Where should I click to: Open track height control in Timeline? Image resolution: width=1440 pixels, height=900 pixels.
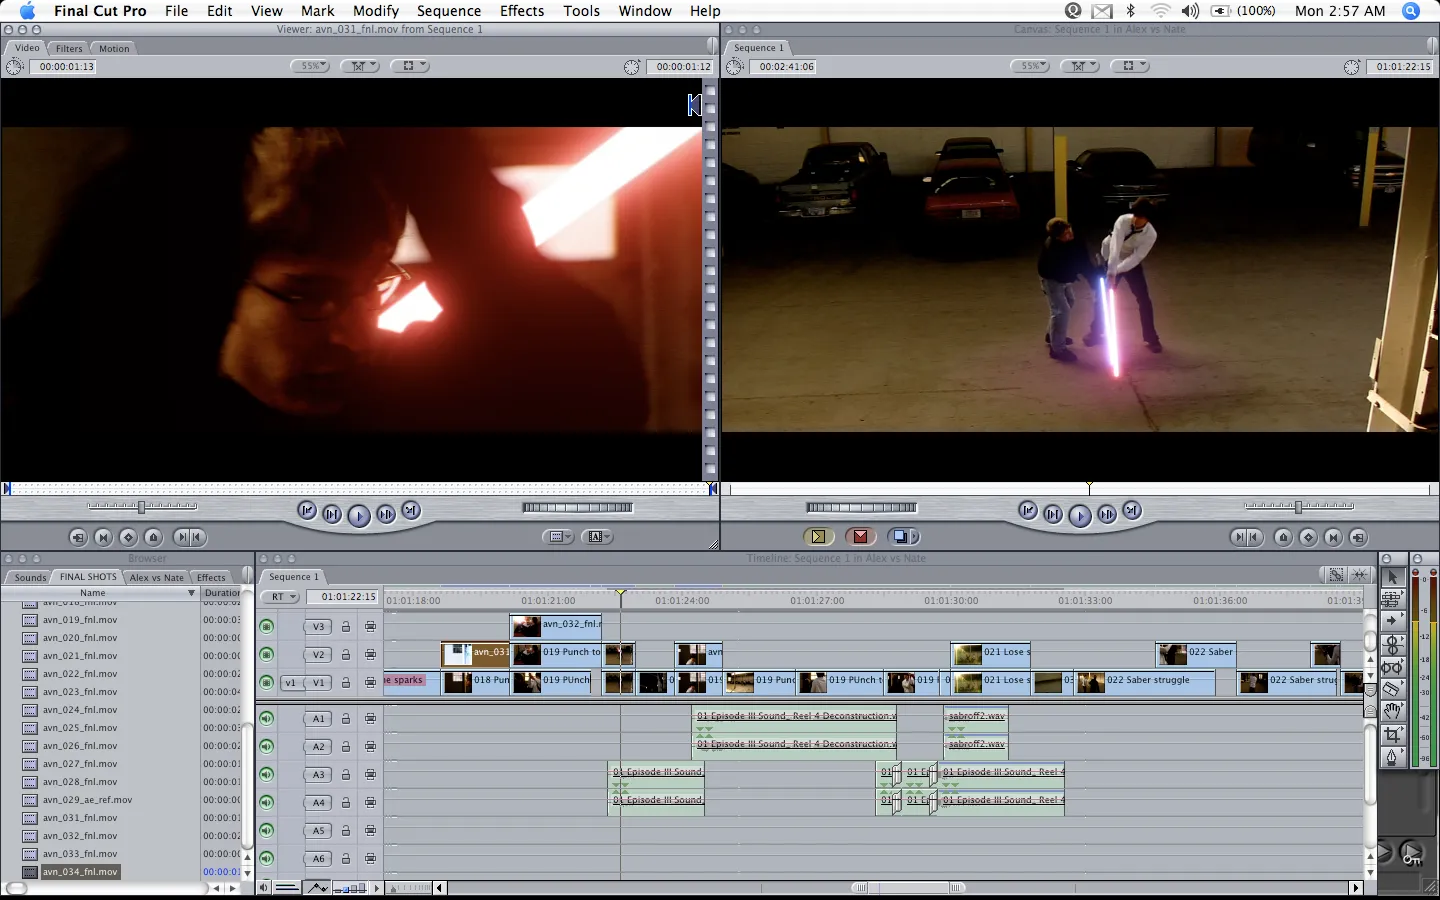coord(350,888)
